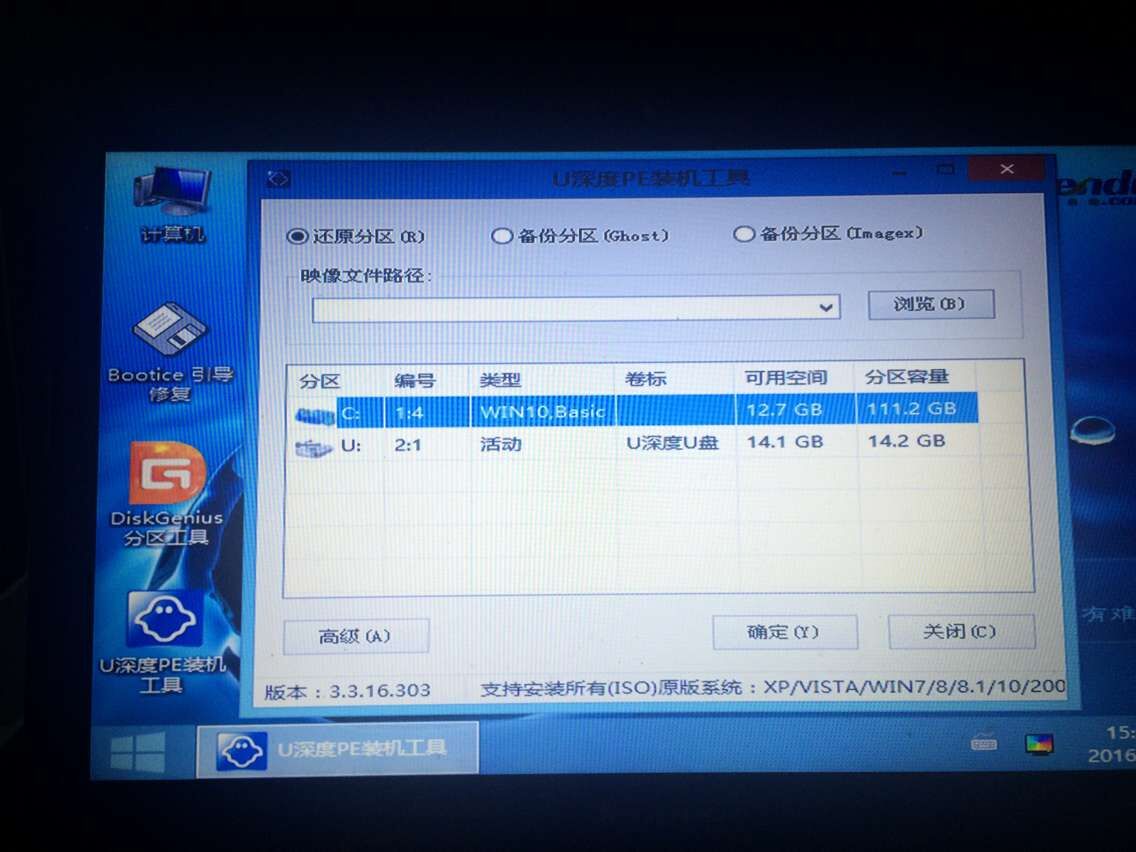This screenshot has width=1136, height=852.
Task: Click the U深度U盘 volume label
Action: (672, 443)
